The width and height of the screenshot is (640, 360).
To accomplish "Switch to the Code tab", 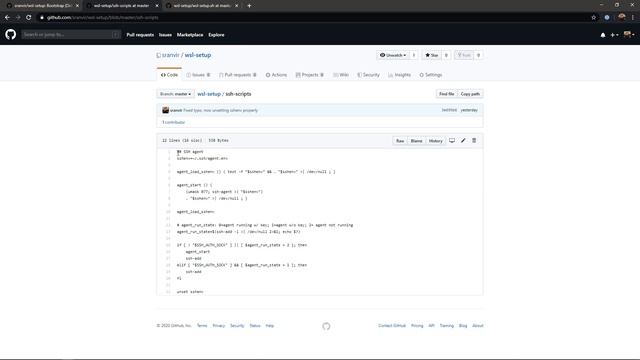I will (169, 75).
